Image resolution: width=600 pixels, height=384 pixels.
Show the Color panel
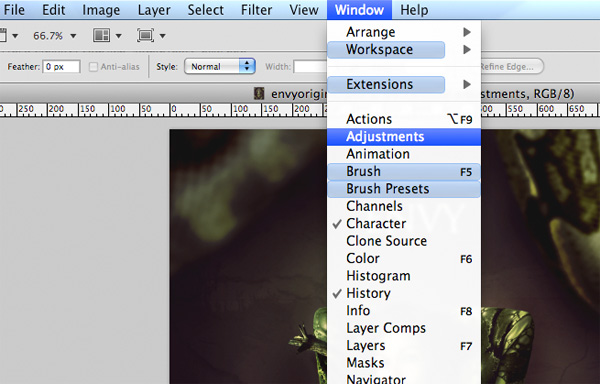[404, 259]
